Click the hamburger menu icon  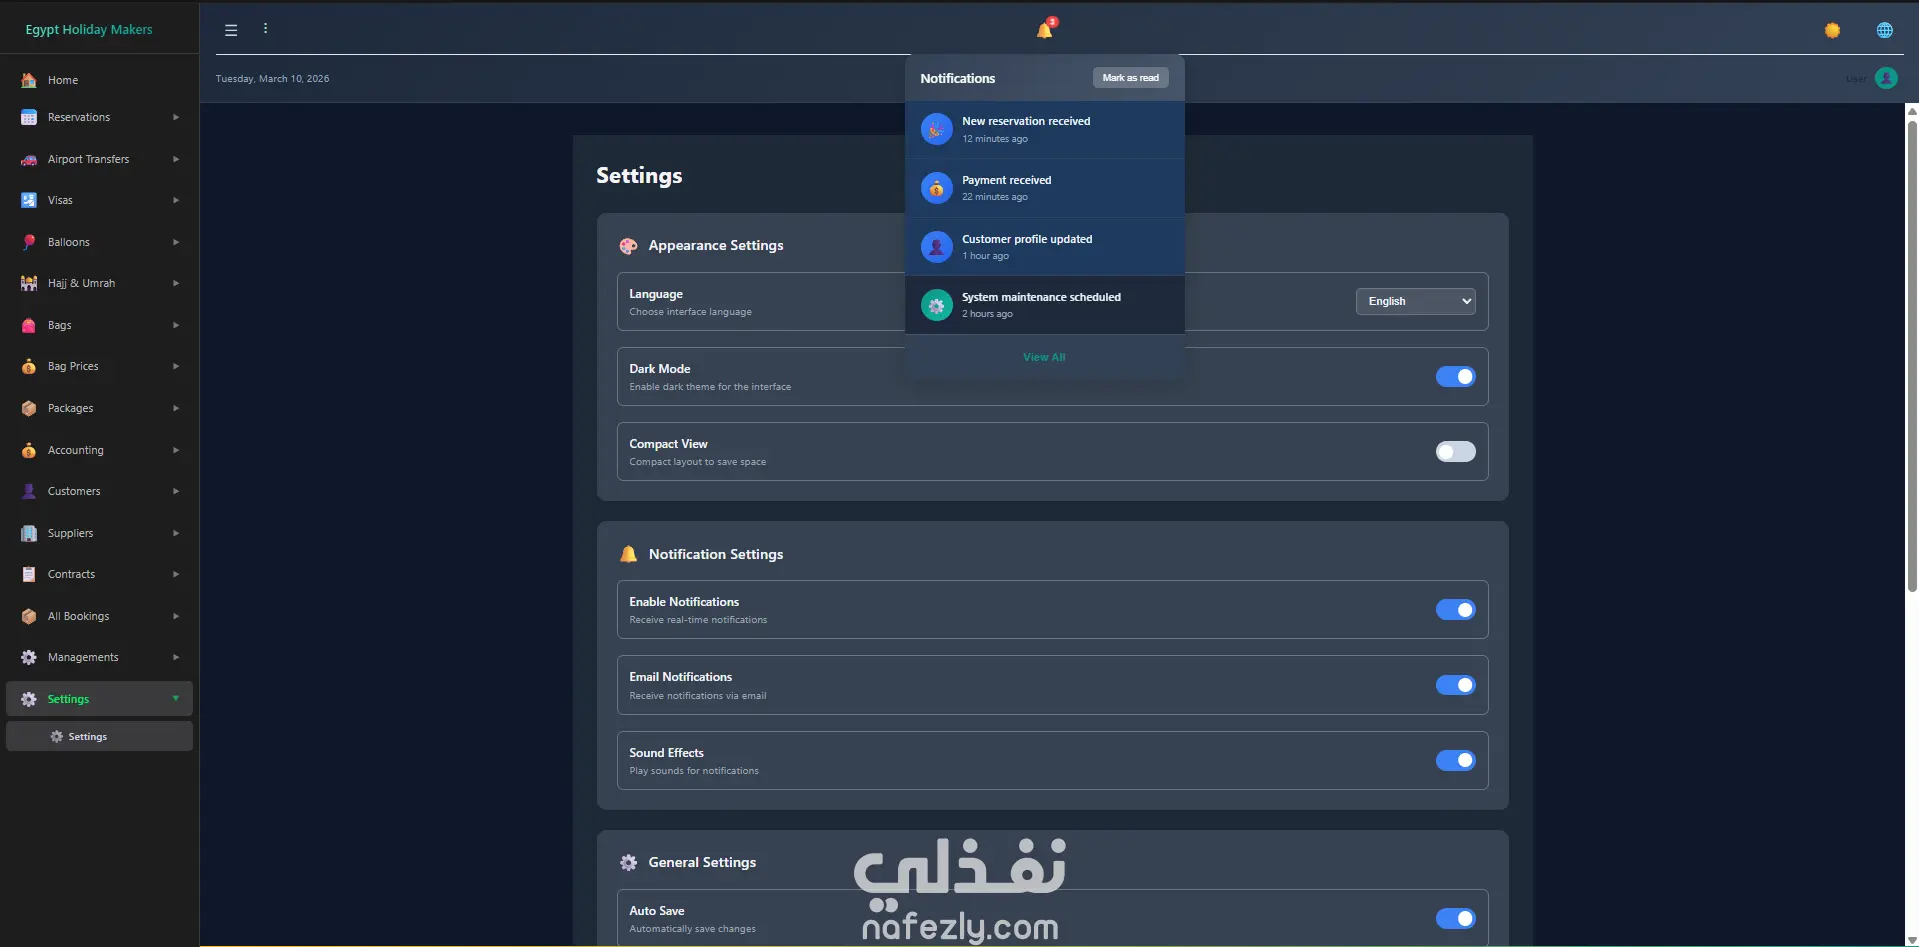[231, 30]
